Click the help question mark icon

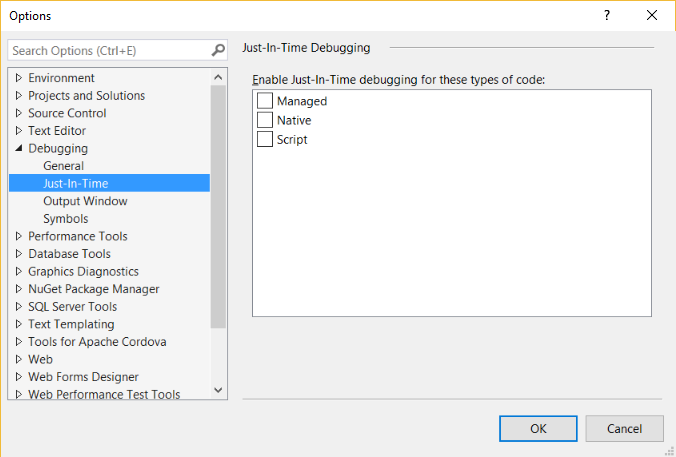pyautogui.click(x=606, y=15)
